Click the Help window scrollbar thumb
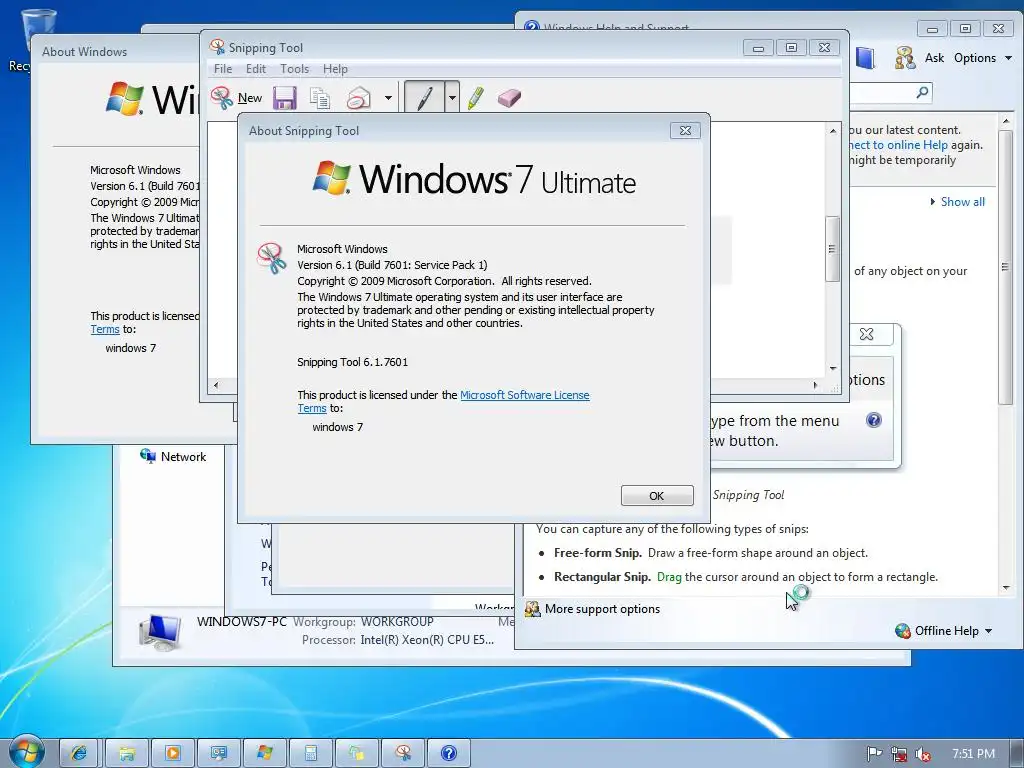1024x768 pixels. pos(1006,268)
